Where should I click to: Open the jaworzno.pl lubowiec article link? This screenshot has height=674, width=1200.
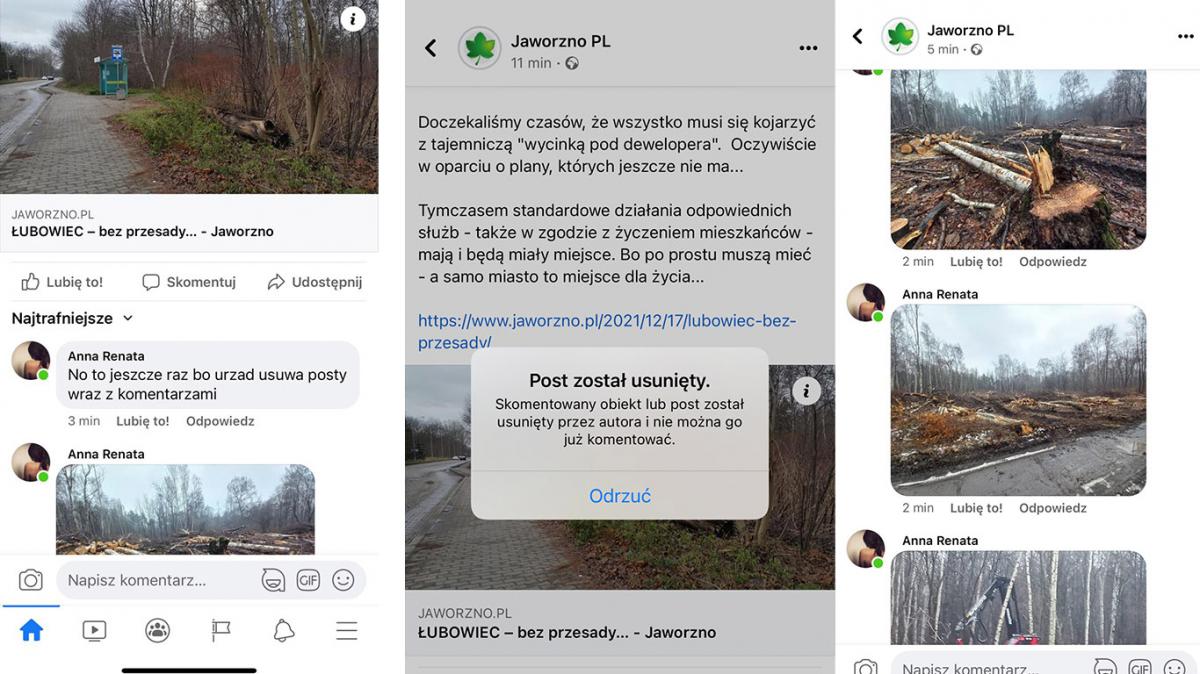point(607,331)
